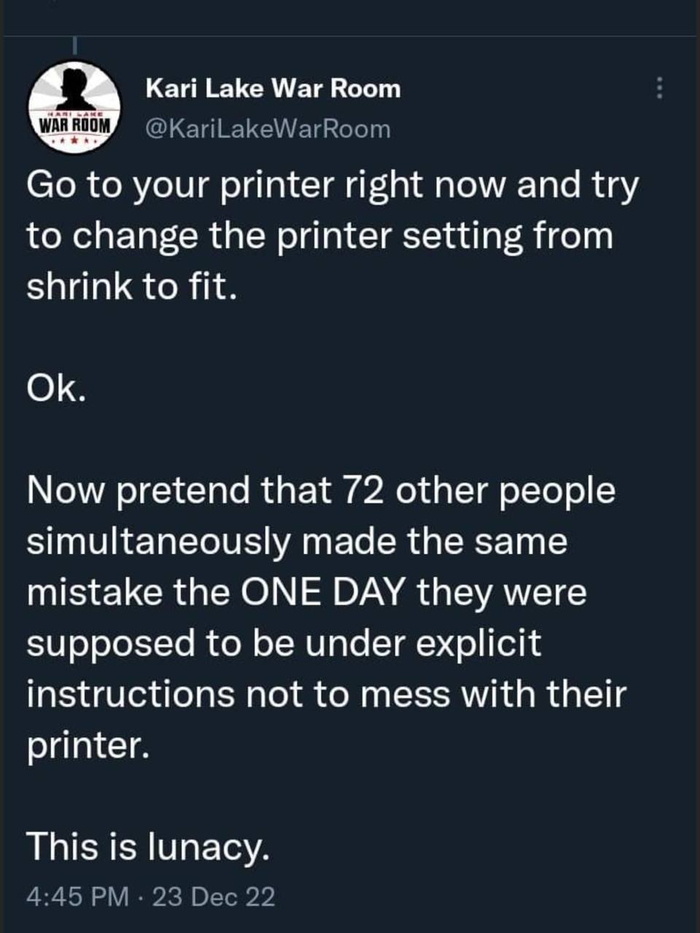Click the stars beneath the WAR ROOM logo

point(76,143)
